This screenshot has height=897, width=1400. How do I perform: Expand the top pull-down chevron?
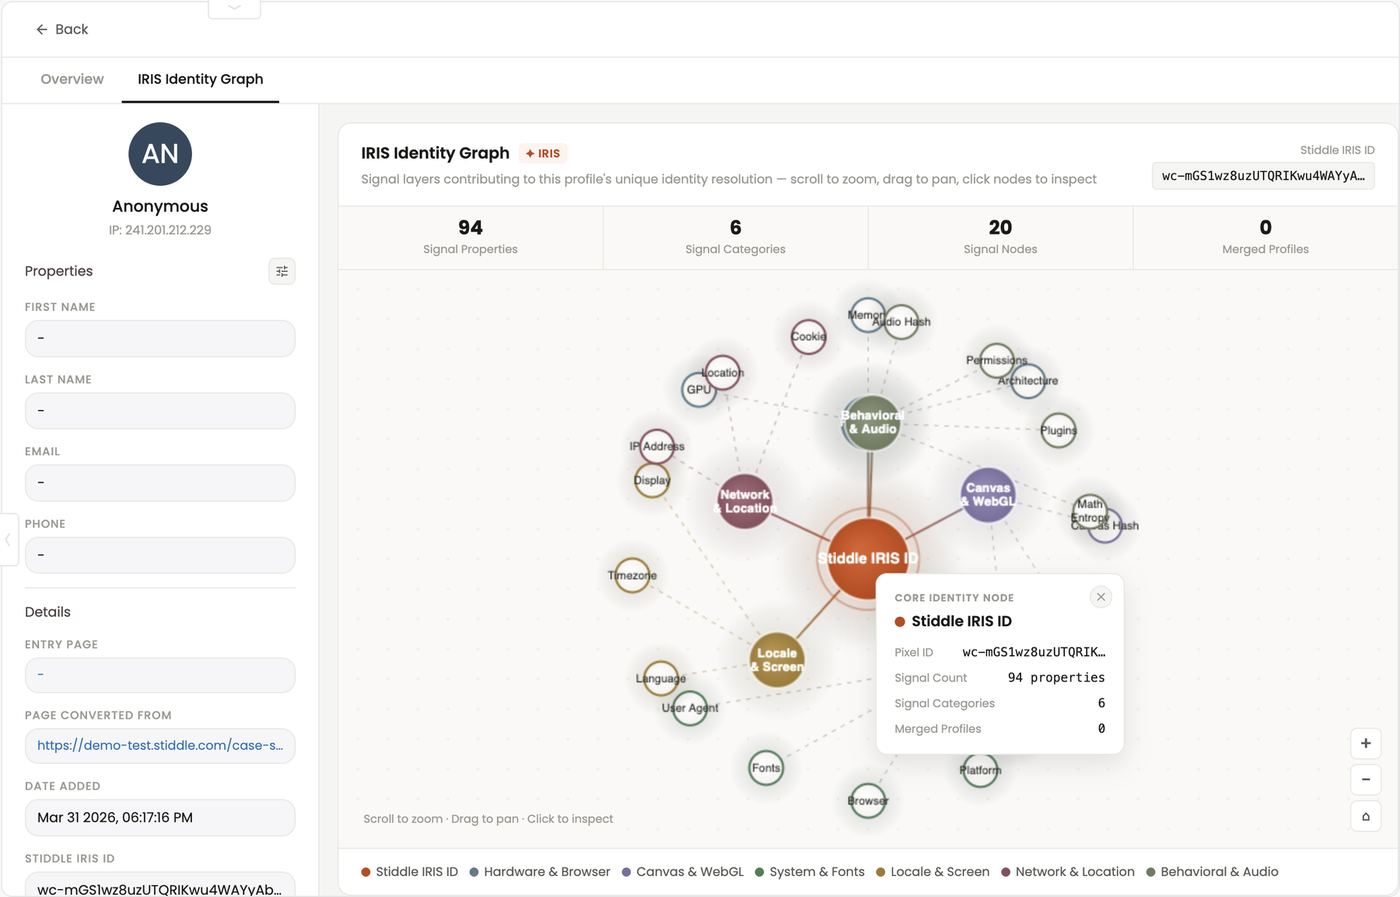pos(234,8)
